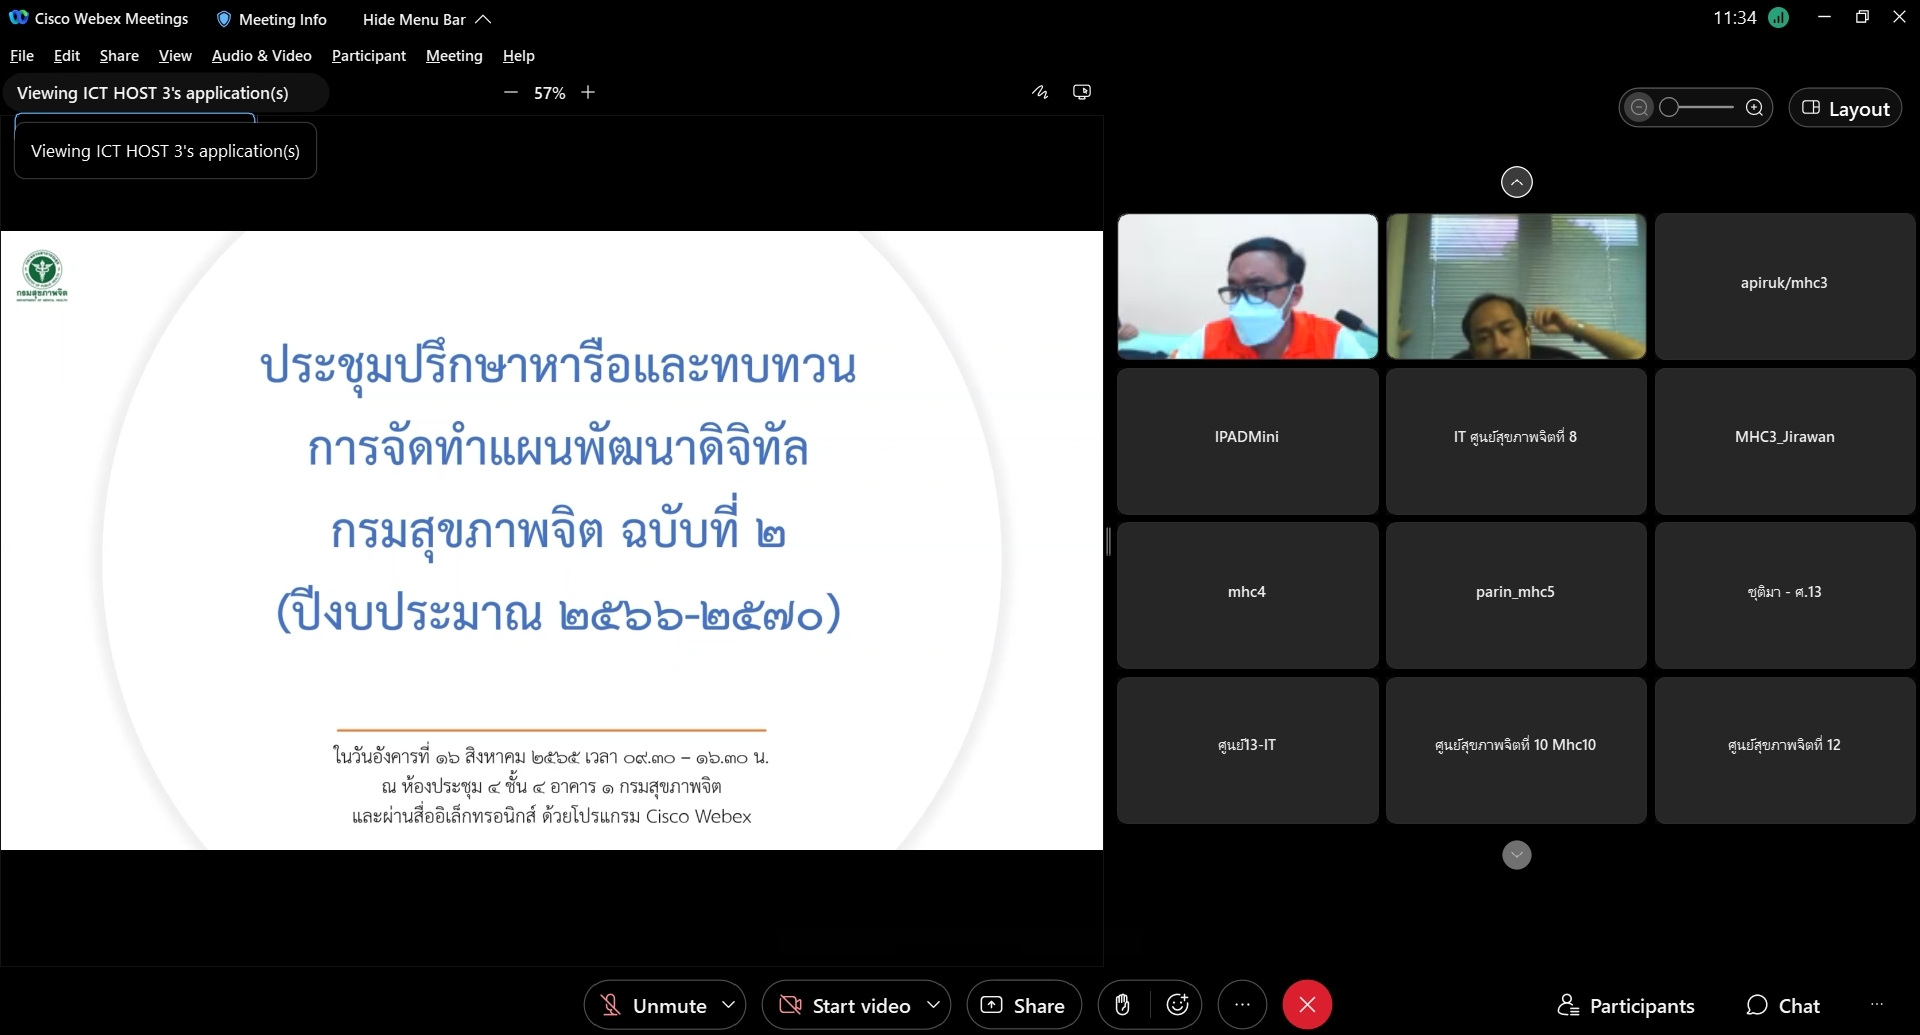1920x1035 pixels.
Task: Start video camera
Action: tap(846, 1005)
